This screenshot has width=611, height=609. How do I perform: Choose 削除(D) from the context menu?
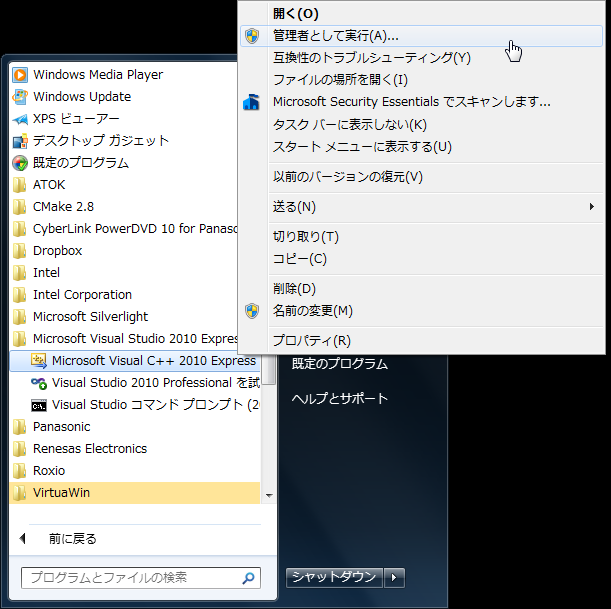[x=422, y=289]
